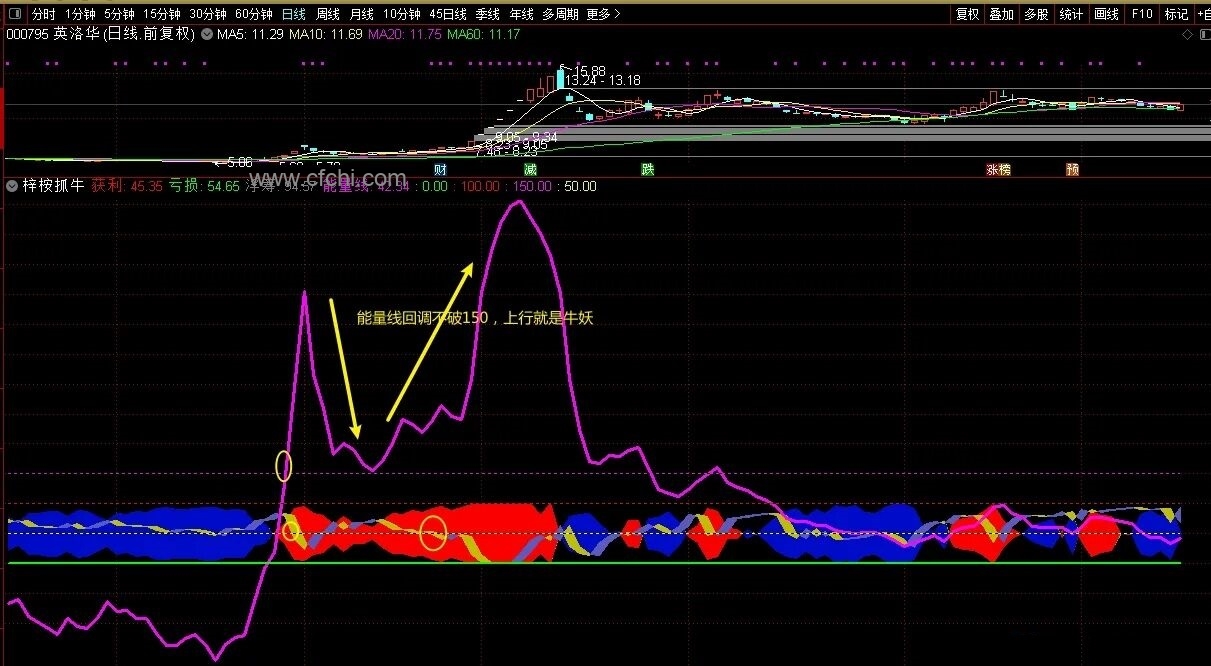Select the 10分钟 period tab
The image size is (1211, 666).
(402, 14)
